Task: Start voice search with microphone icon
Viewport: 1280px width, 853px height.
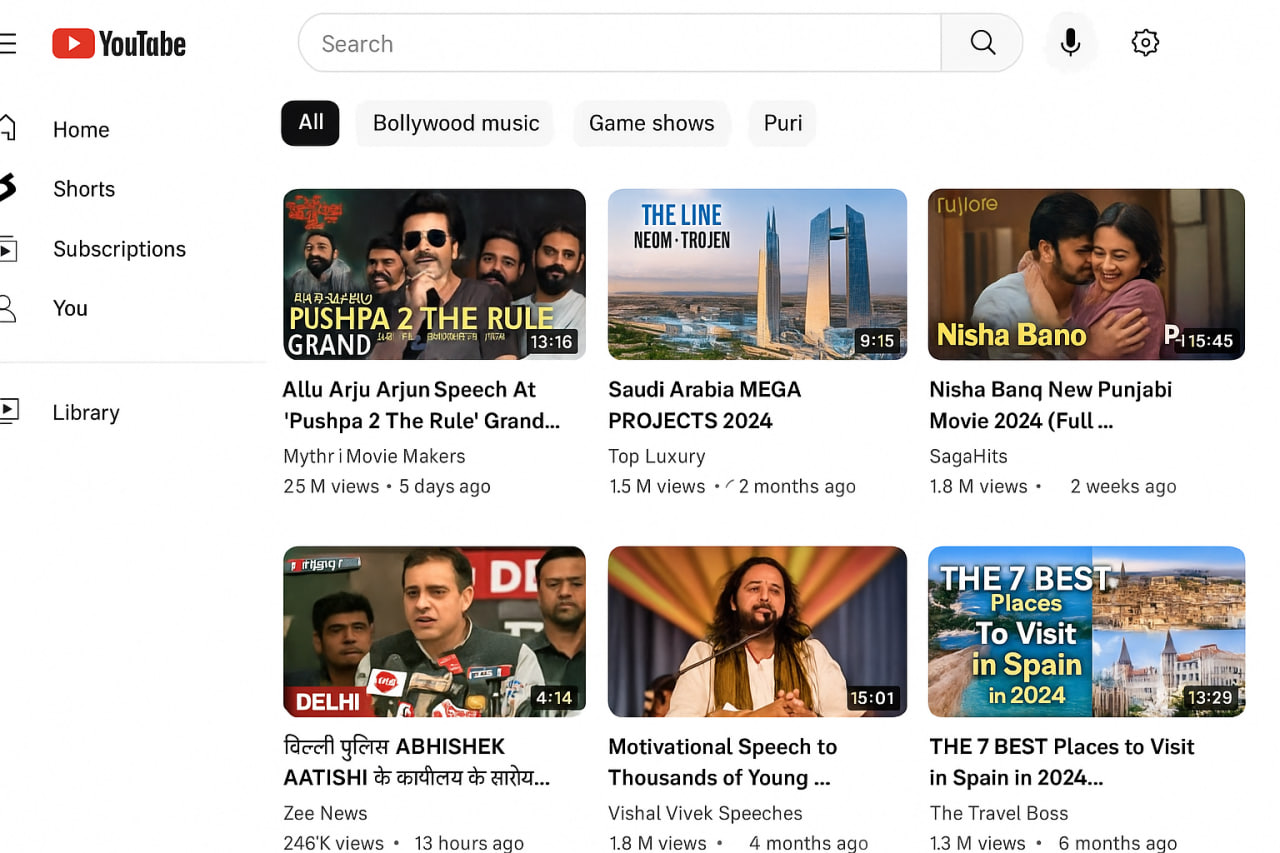Action: click(1070, 43)
